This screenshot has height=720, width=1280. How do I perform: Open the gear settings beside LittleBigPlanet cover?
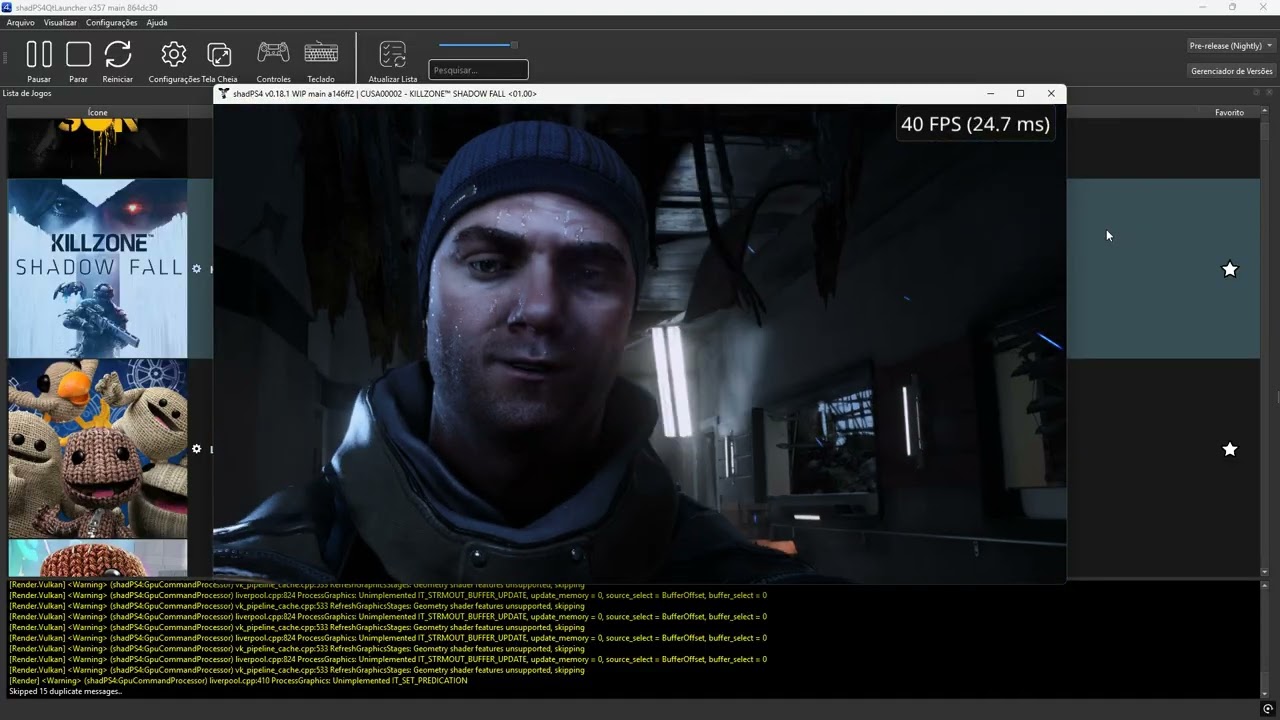tap(196, 449)
